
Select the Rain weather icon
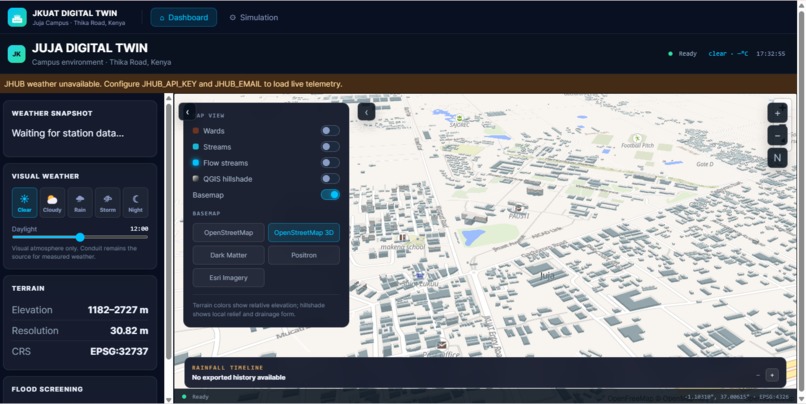tap(80, 203)
